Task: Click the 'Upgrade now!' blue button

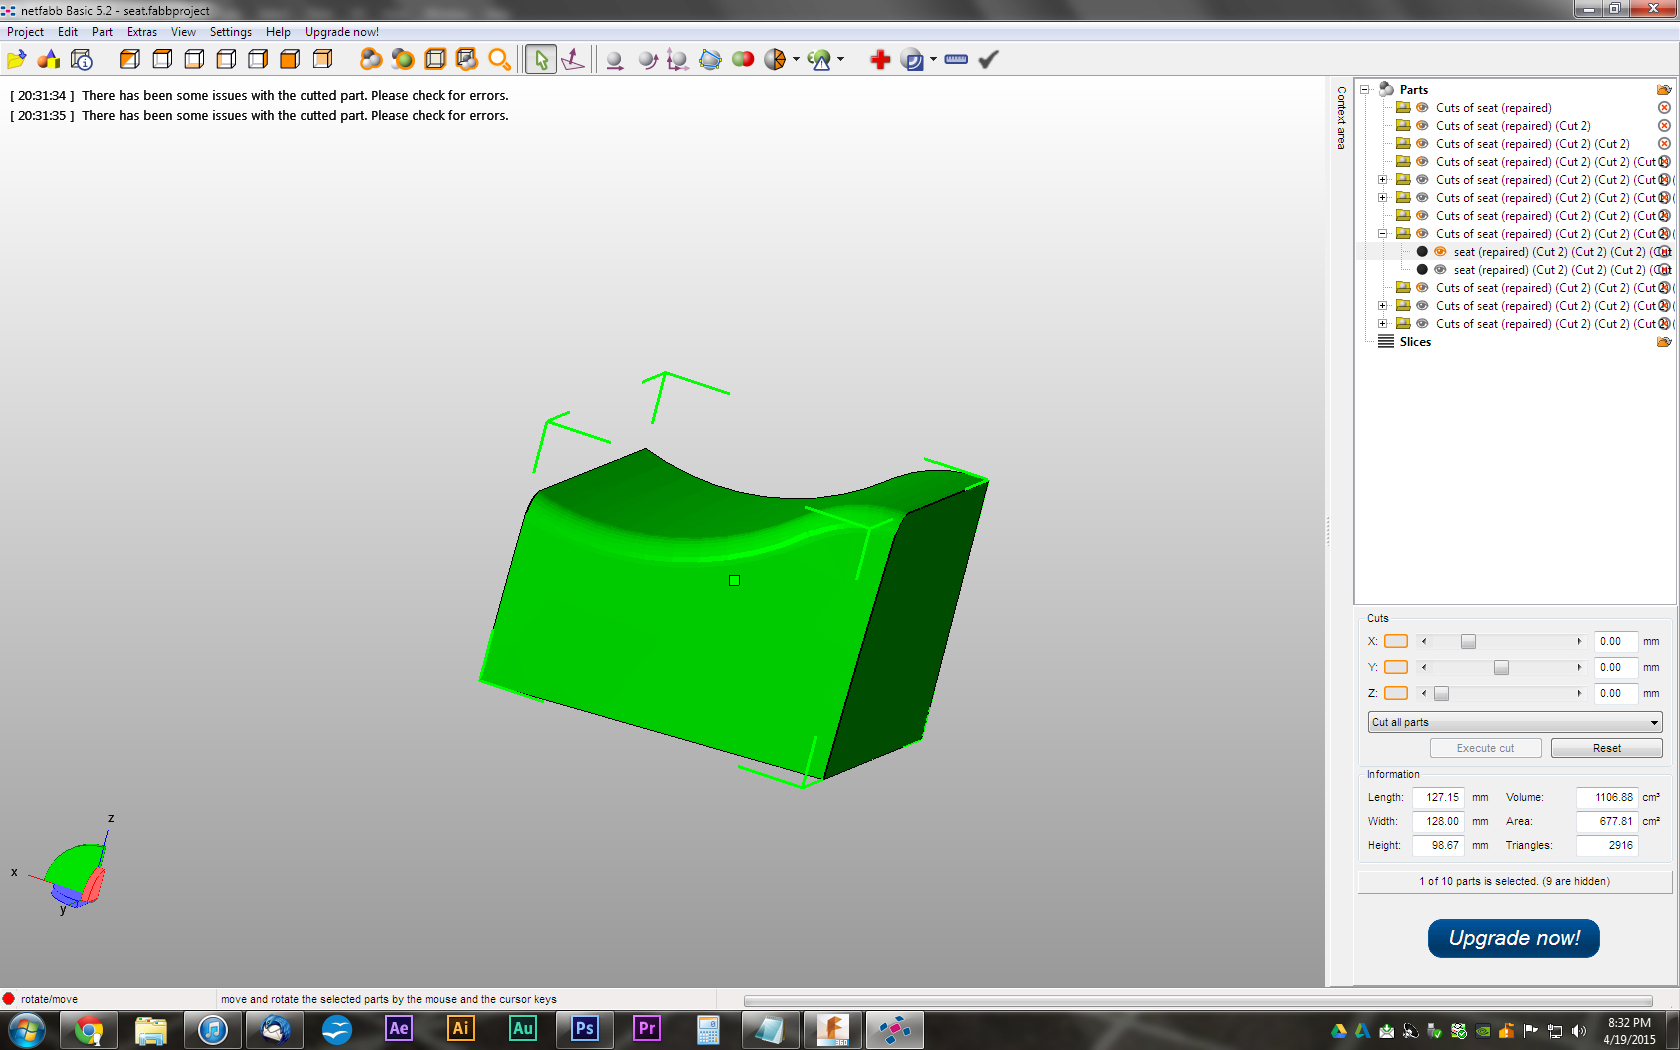Action: click(1513, 938)
